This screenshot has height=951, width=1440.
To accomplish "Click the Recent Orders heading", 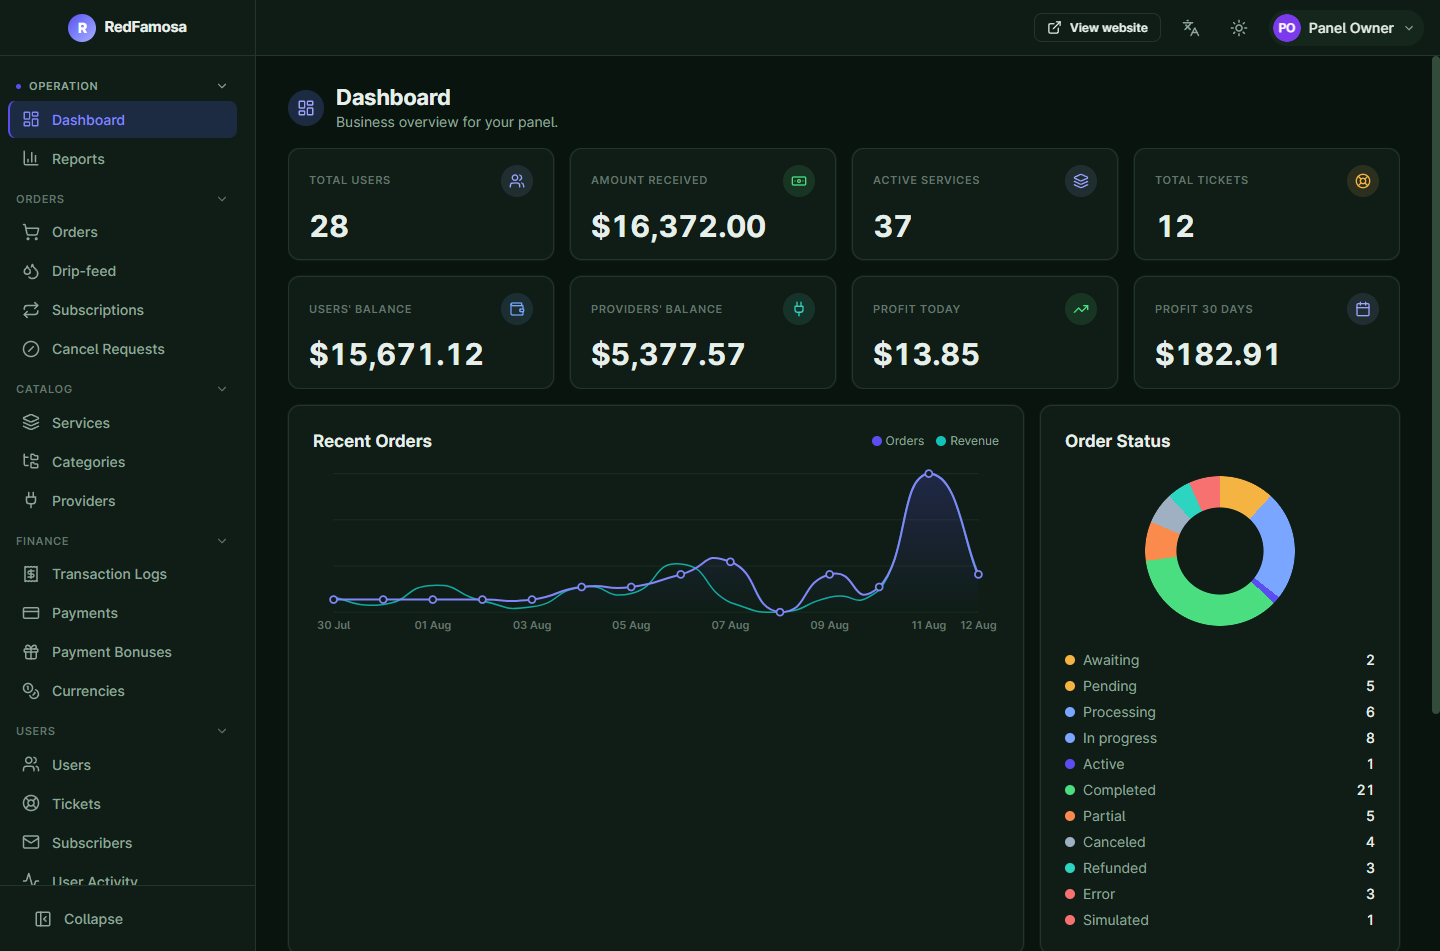I will pos(372,441).
